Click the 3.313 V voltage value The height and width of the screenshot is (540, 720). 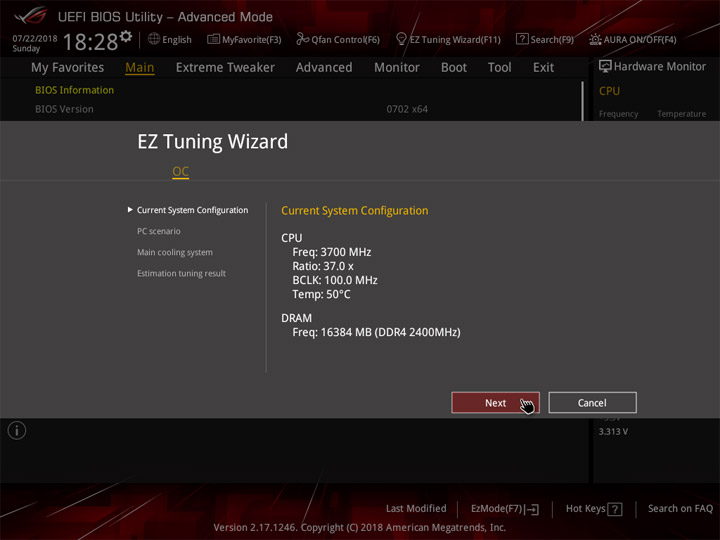[613, 432]
